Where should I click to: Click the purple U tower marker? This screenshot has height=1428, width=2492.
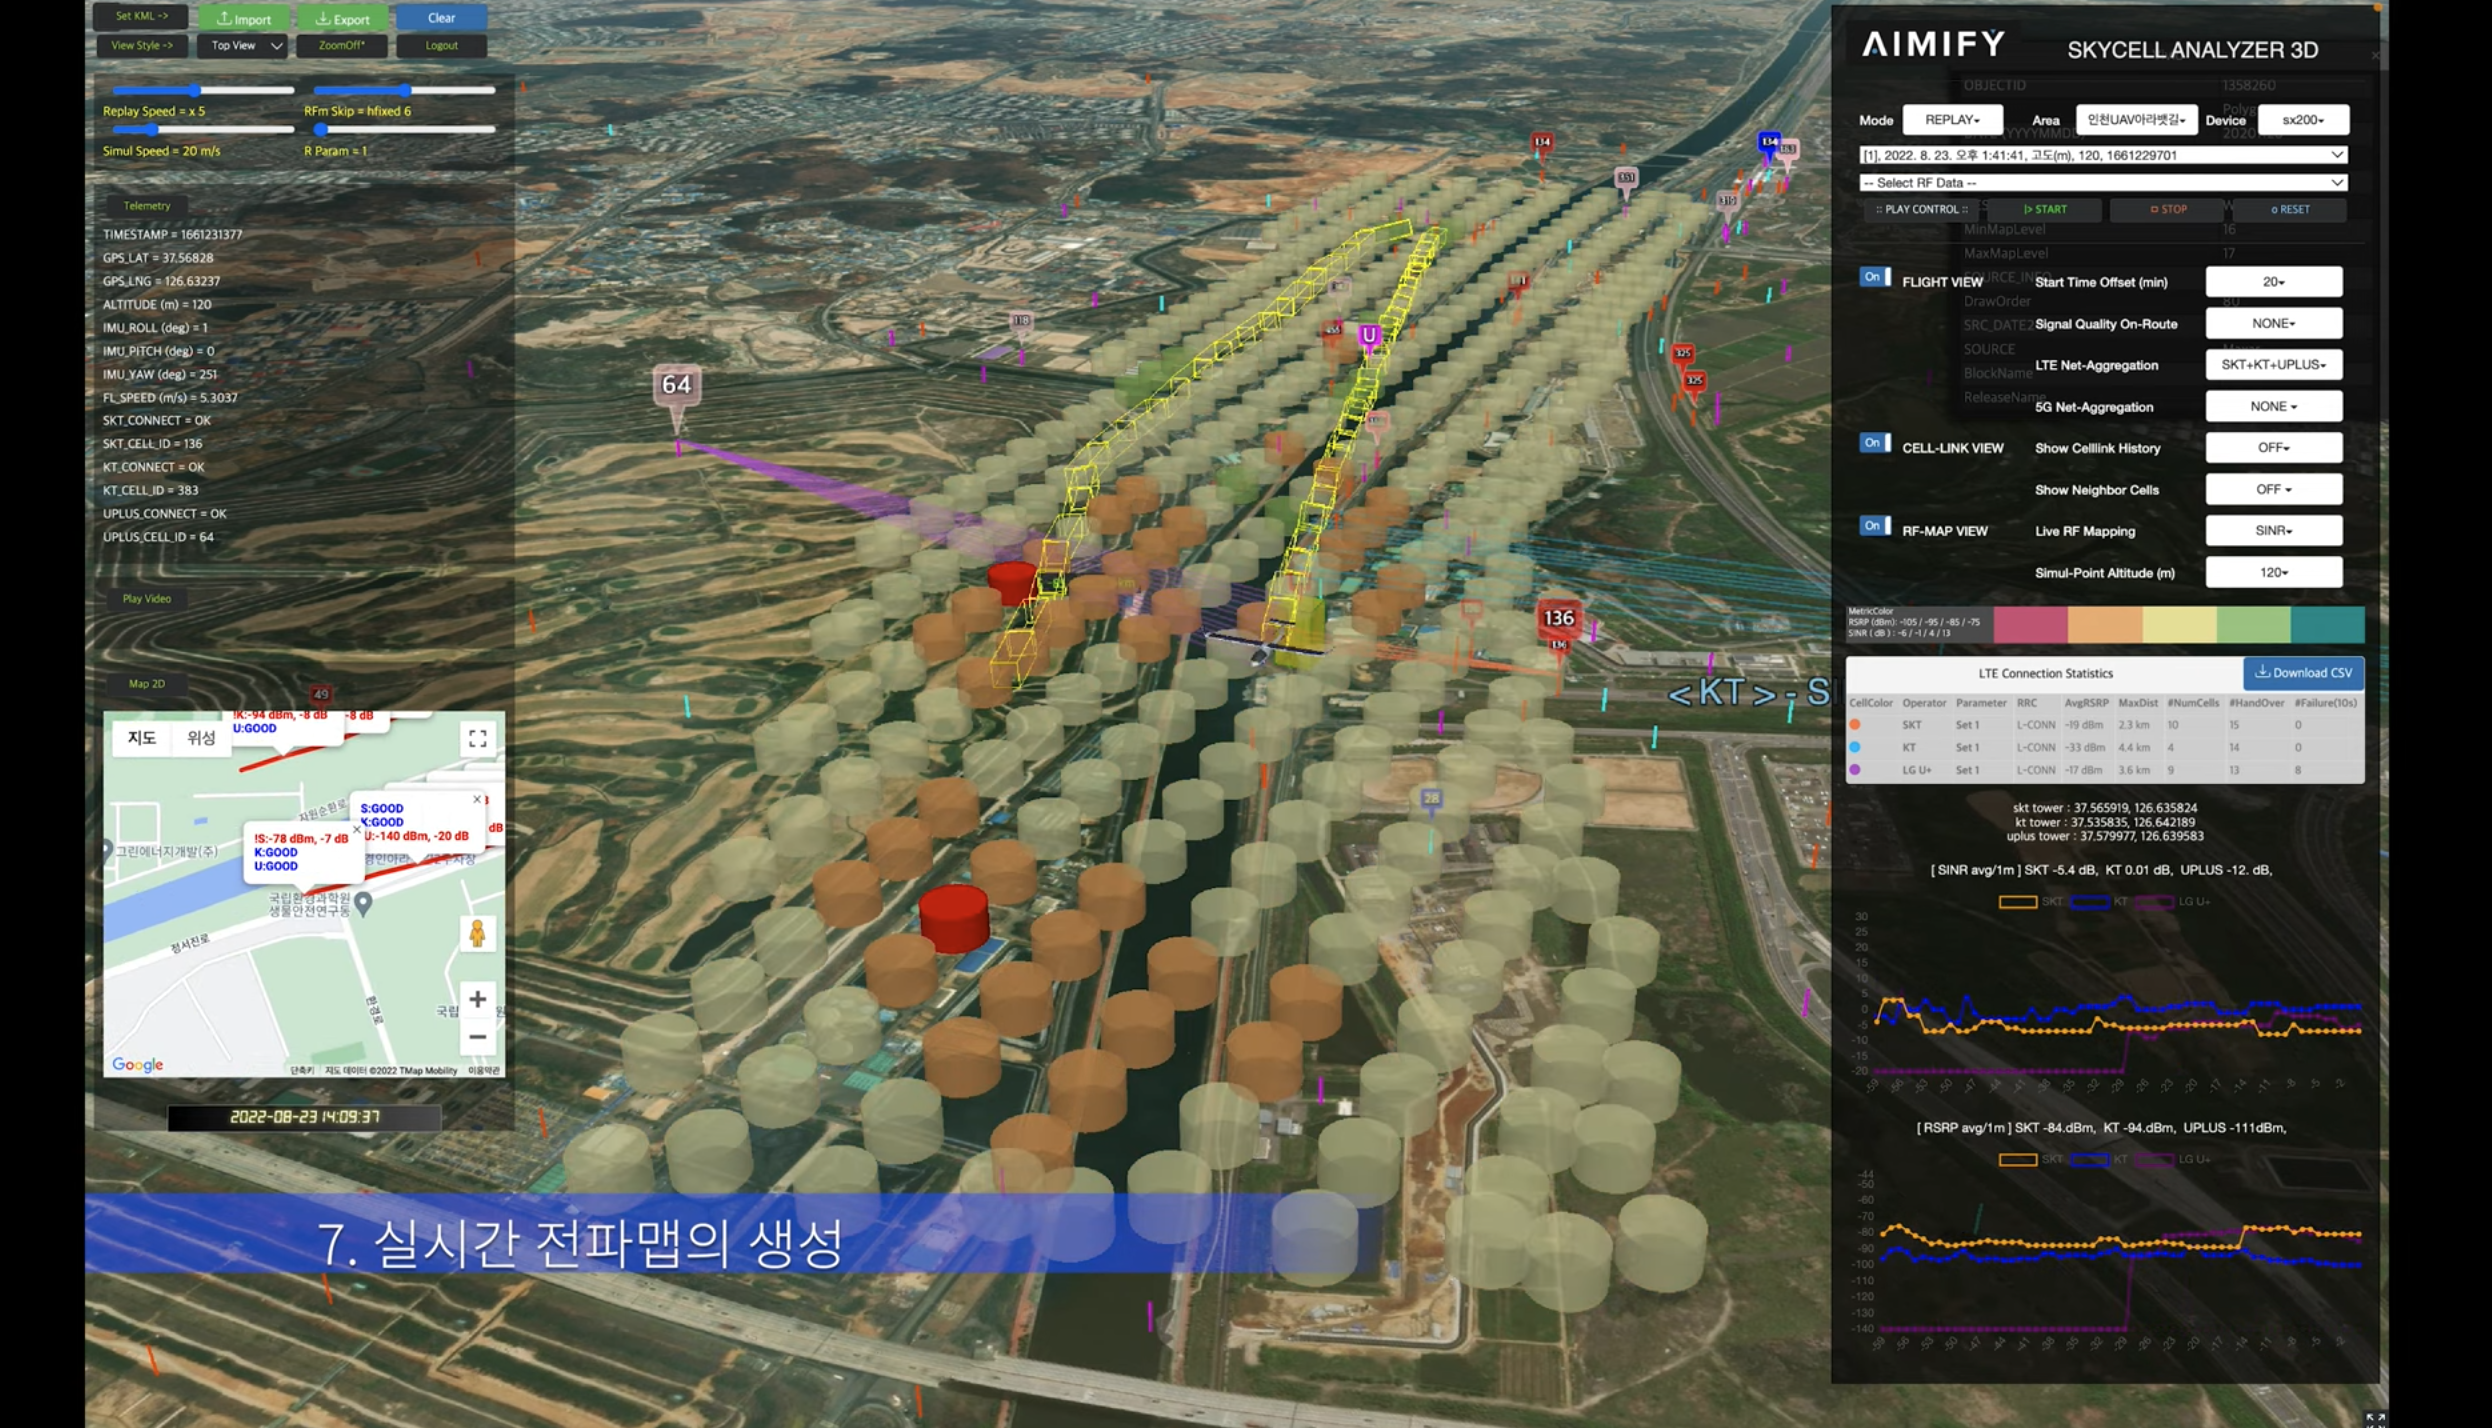[x=1368, y=335]
